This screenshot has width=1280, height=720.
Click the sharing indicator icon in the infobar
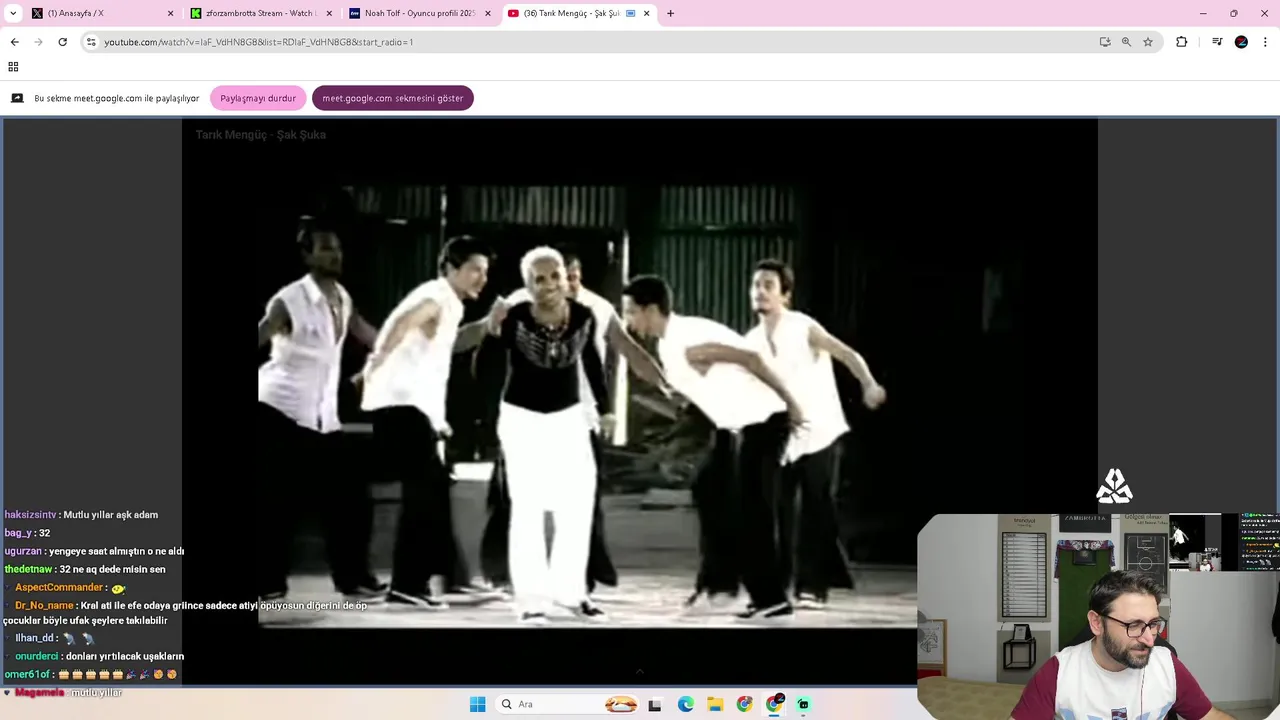pyautogui.click(x=17, y=98)
